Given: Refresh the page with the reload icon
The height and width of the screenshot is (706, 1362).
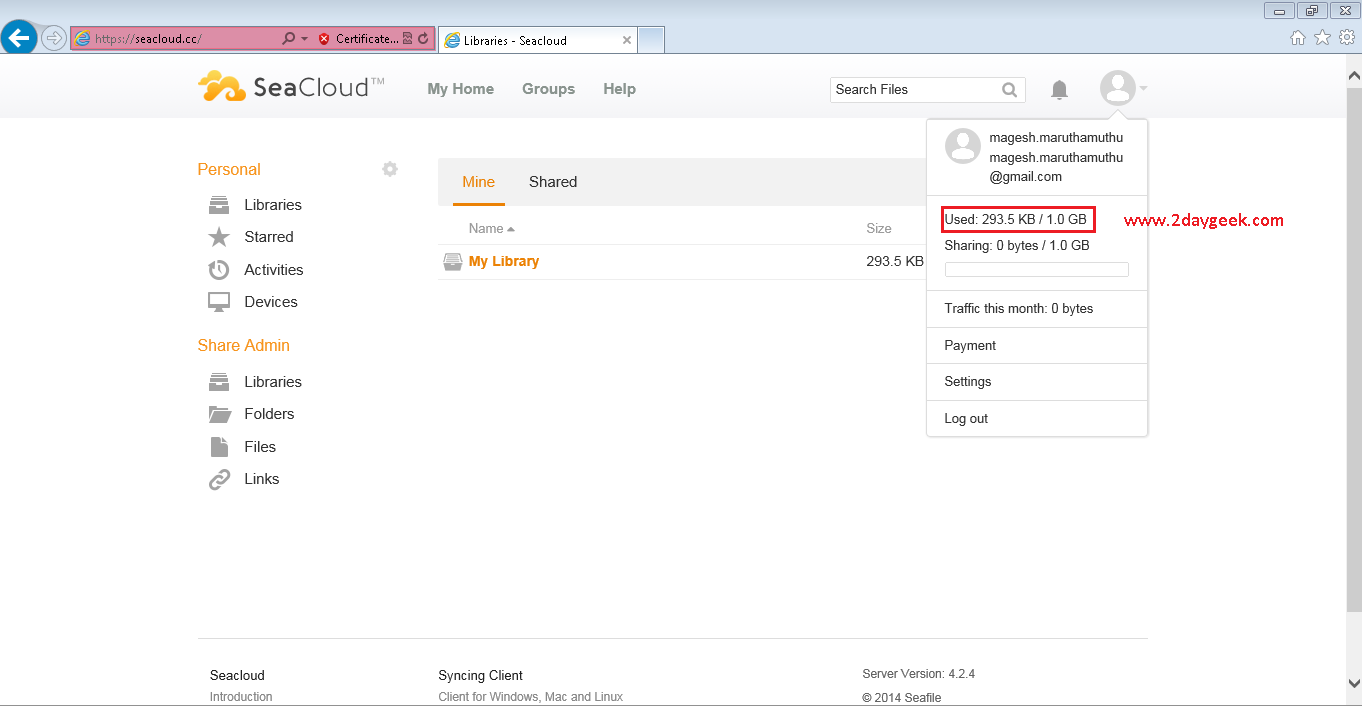Looking at the screenshot, I should click(x=423, y=39).
